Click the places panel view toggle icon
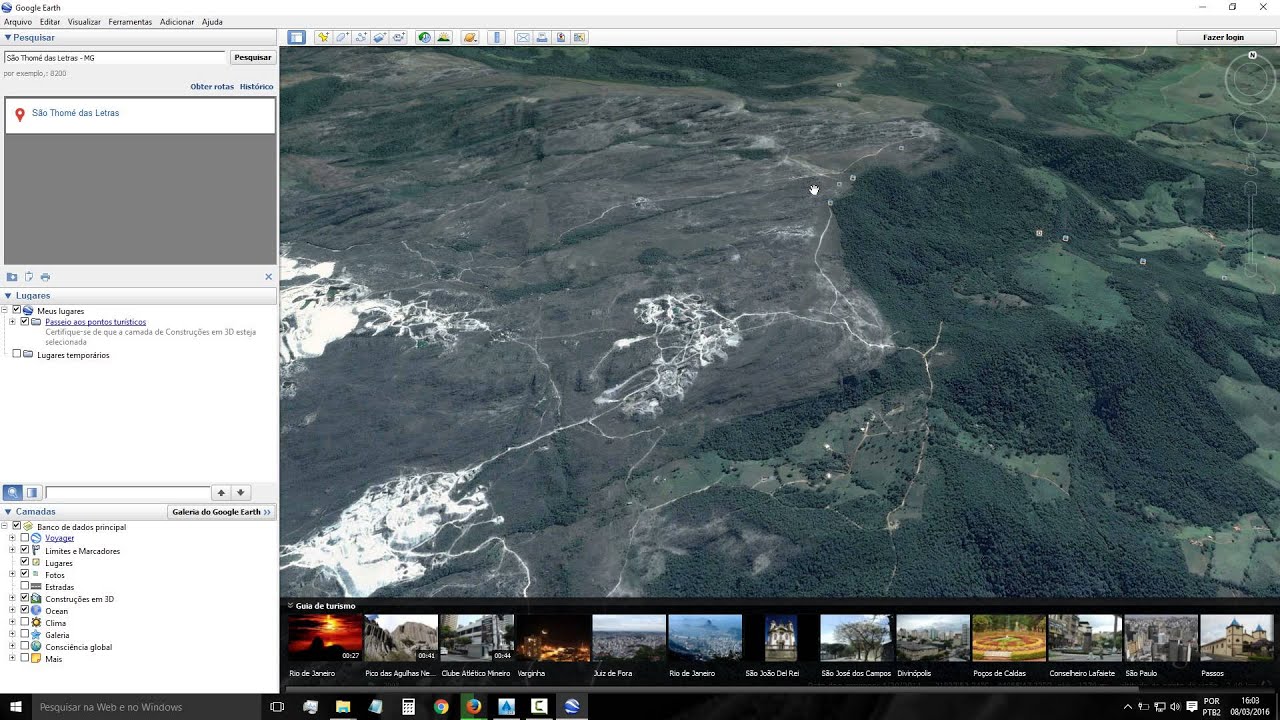The image size is (1280, 720). point(32,492)
